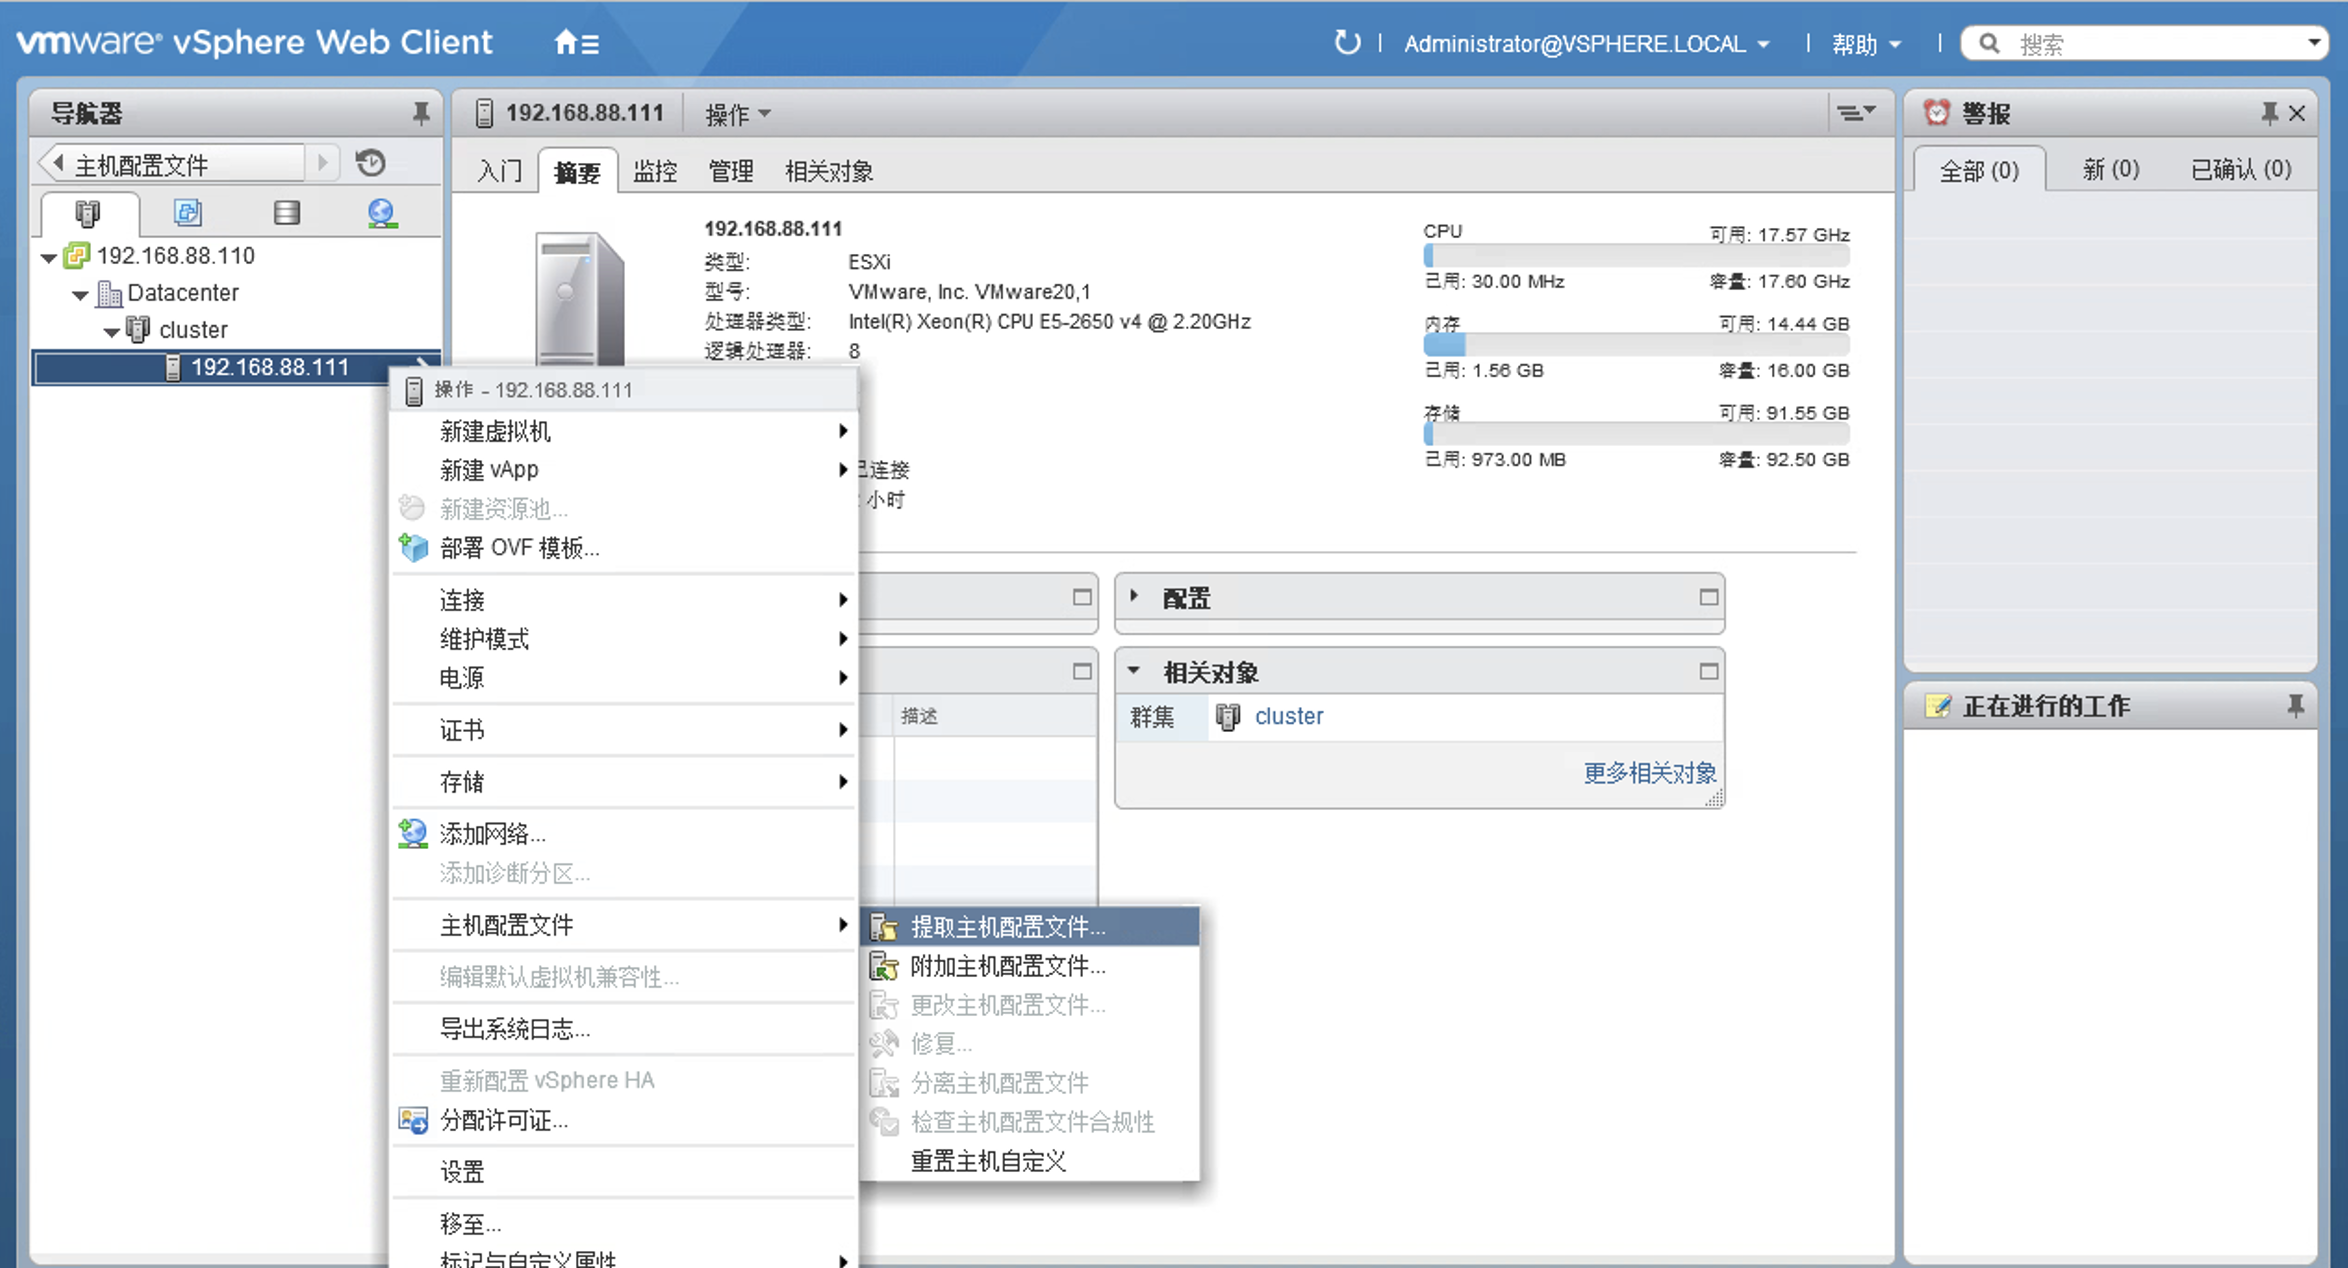The height and width of the screenshot is (1268, 2348).
Task: Click the 部署 OVF 模板 icon
Action: tap(413, 548)
